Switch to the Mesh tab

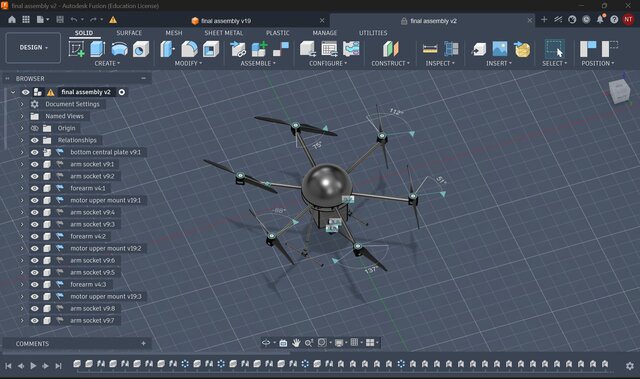pos(174,33)
